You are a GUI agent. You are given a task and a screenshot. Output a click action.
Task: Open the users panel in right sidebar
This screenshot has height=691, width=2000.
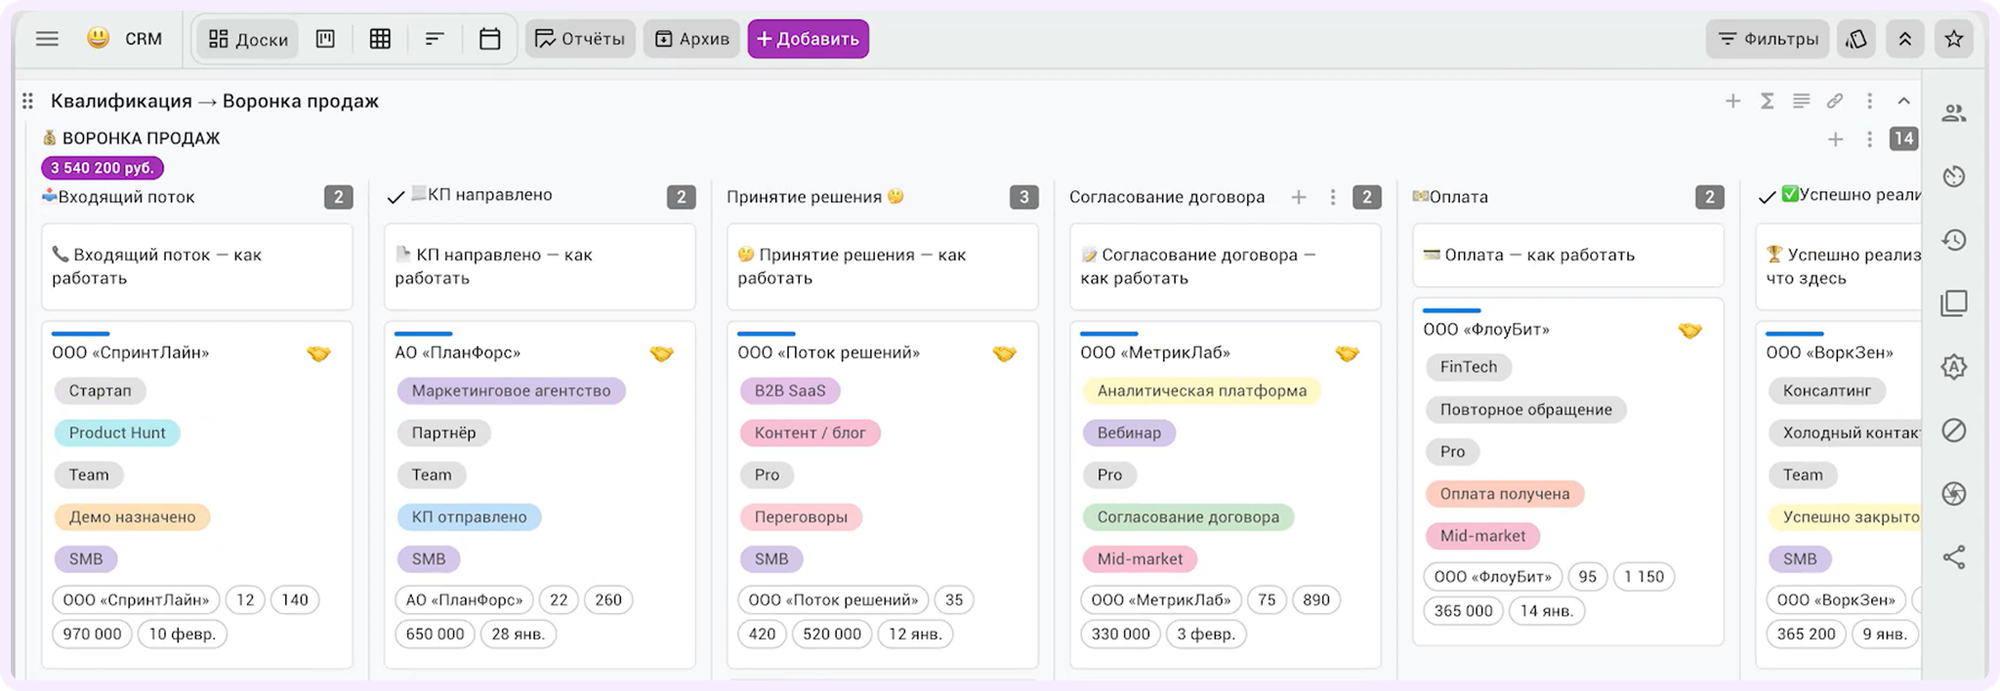[x=1954, y=113]
